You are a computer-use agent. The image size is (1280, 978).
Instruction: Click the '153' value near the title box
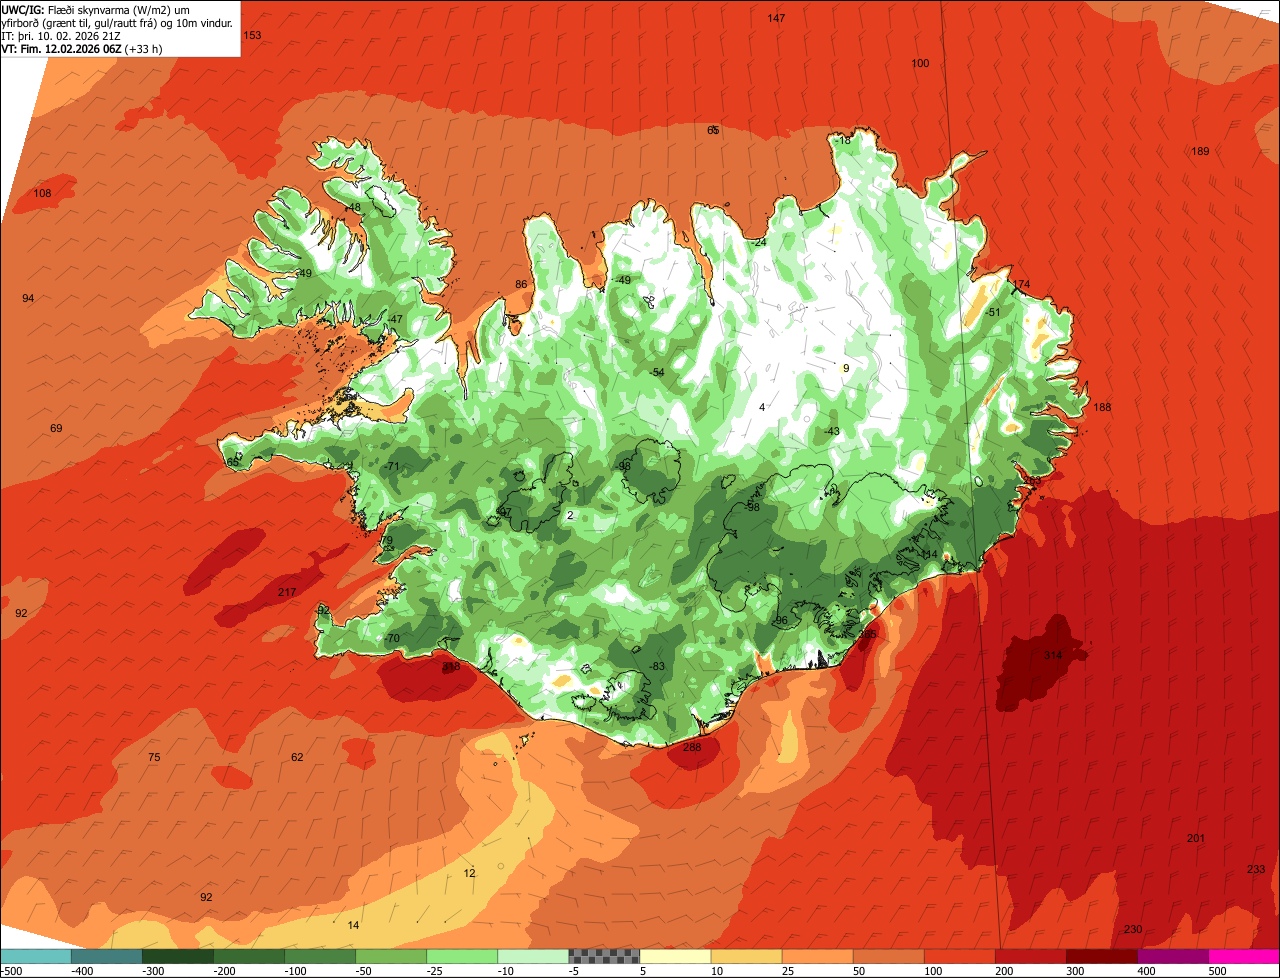pyautogui.click(x=252, y=35)
